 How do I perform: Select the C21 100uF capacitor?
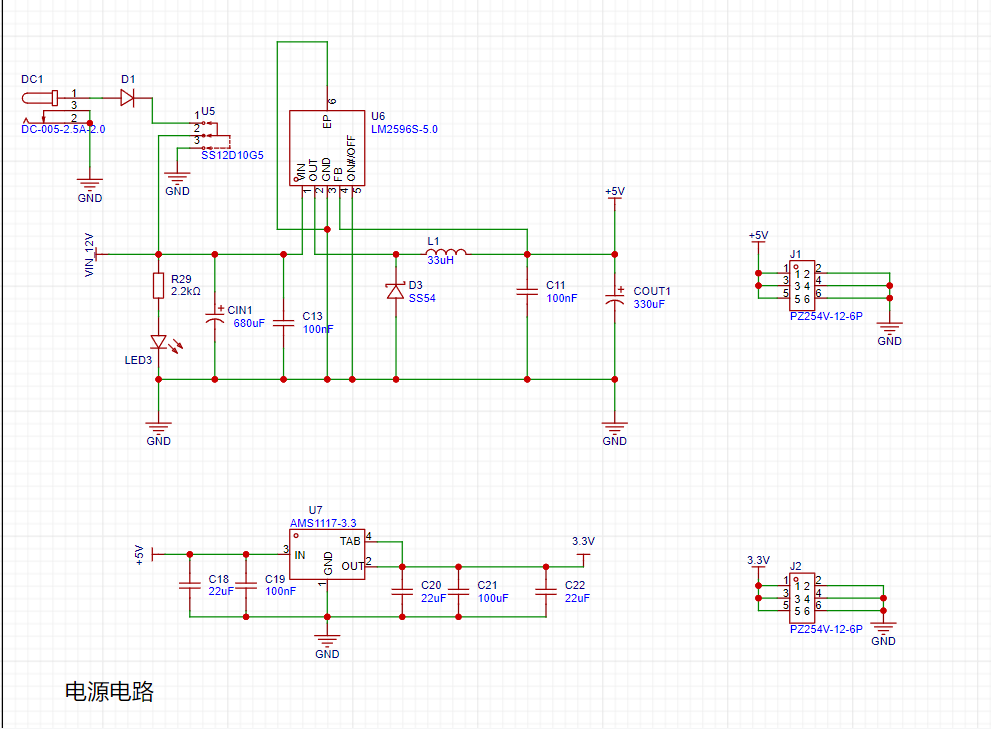(460, 592)
